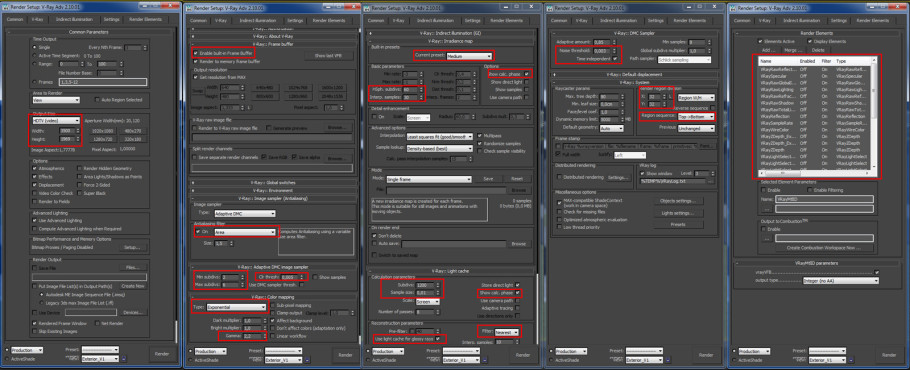Uncheck Use light cache for glossy rays
Image resolution: width=910 pixels, height=370 pixels.
pos(438,339)
